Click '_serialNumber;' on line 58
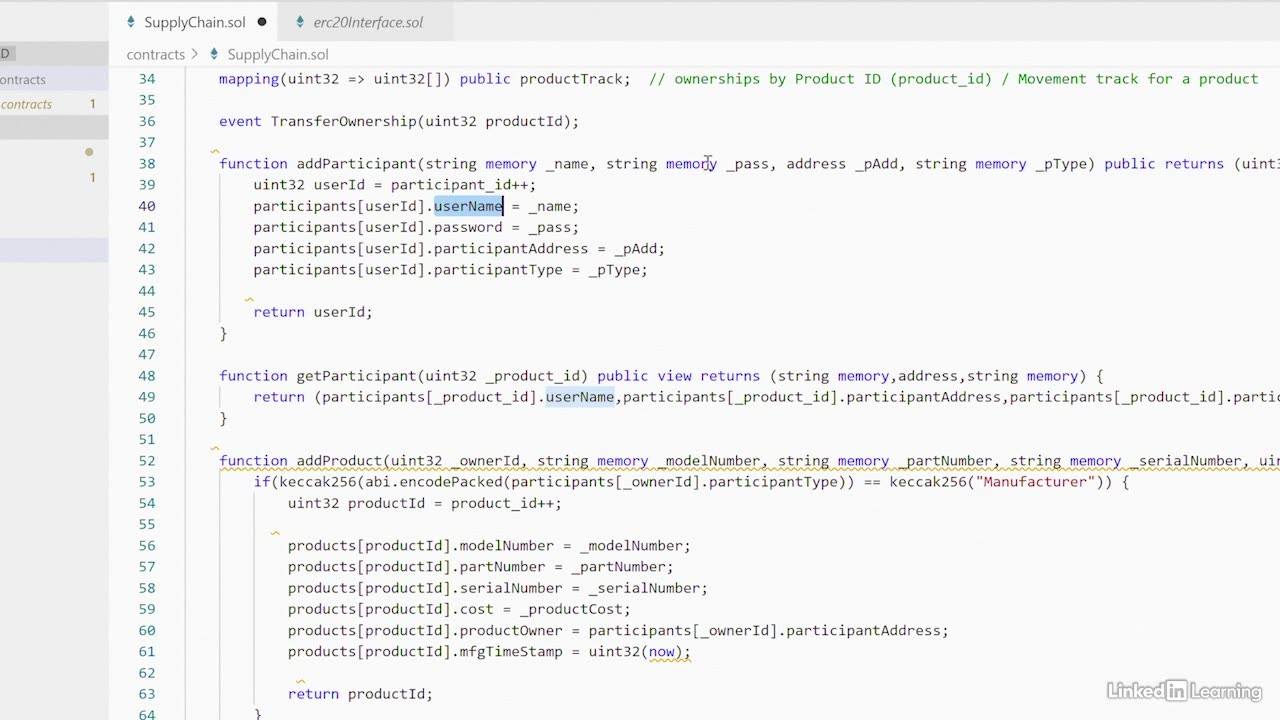1280x720 pixels. click(648, 588)
